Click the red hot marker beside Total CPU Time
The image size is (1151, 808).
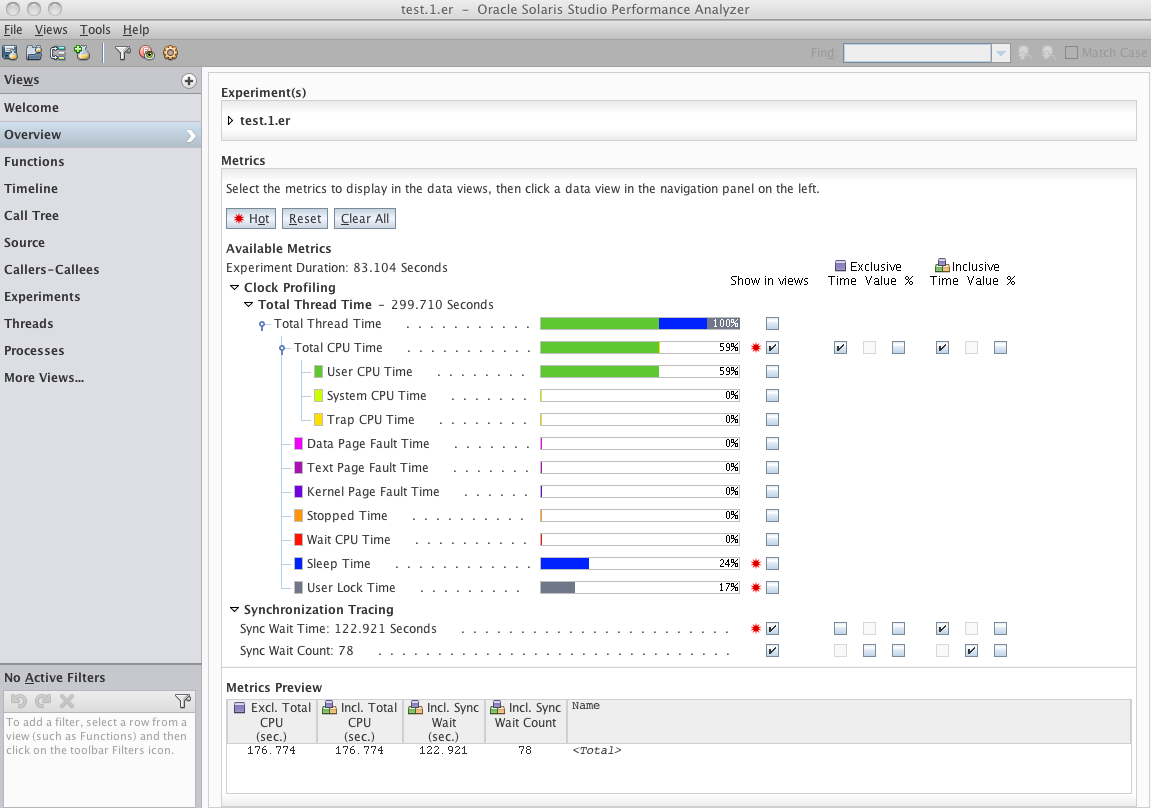(755, 348)
